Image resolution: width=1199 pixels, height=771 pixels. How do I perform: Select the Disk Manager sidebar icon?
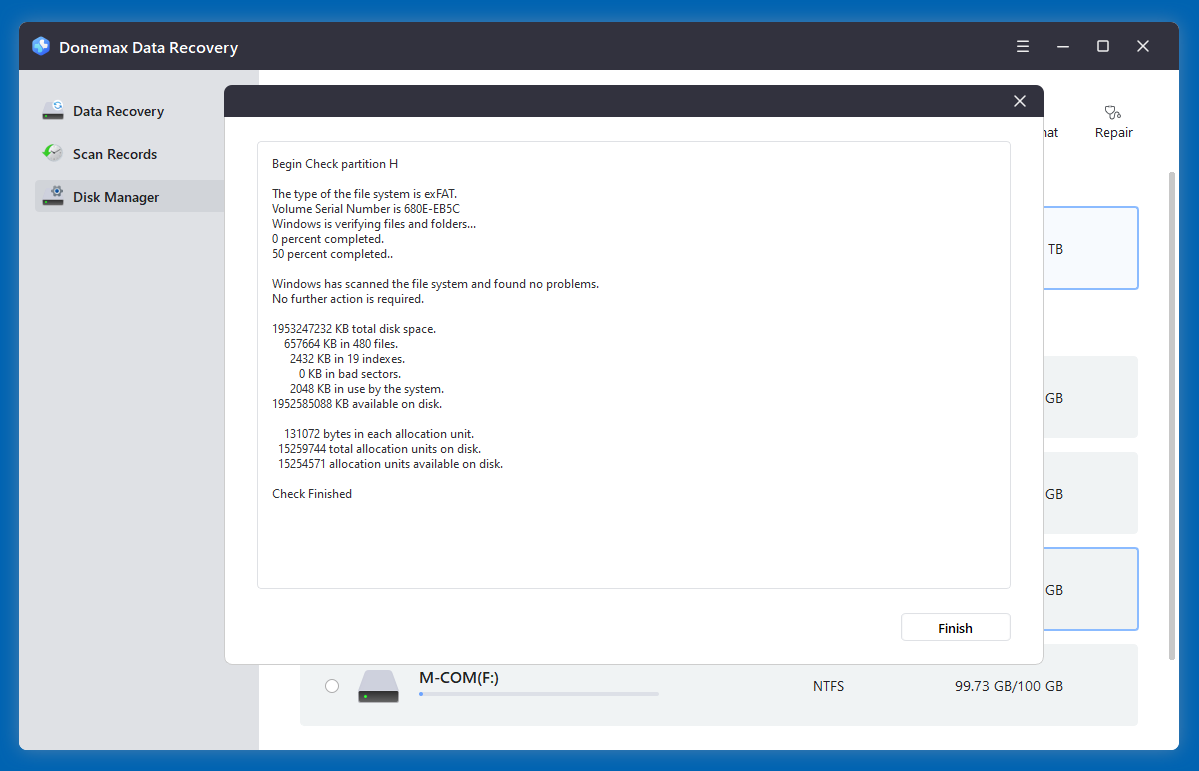[52, 196]
